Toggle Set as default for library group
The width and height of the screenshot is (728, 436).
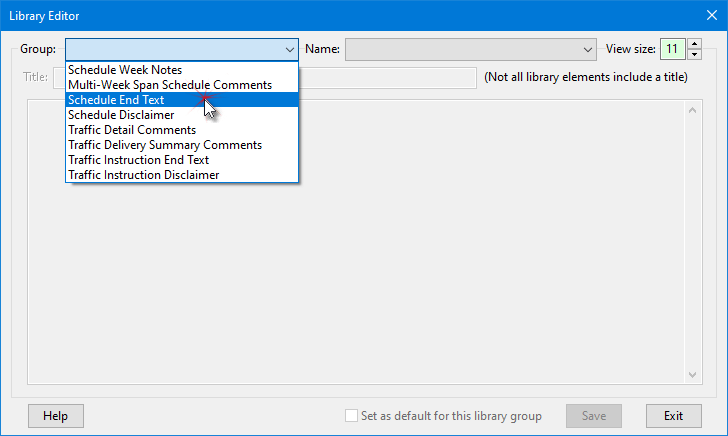351,416
